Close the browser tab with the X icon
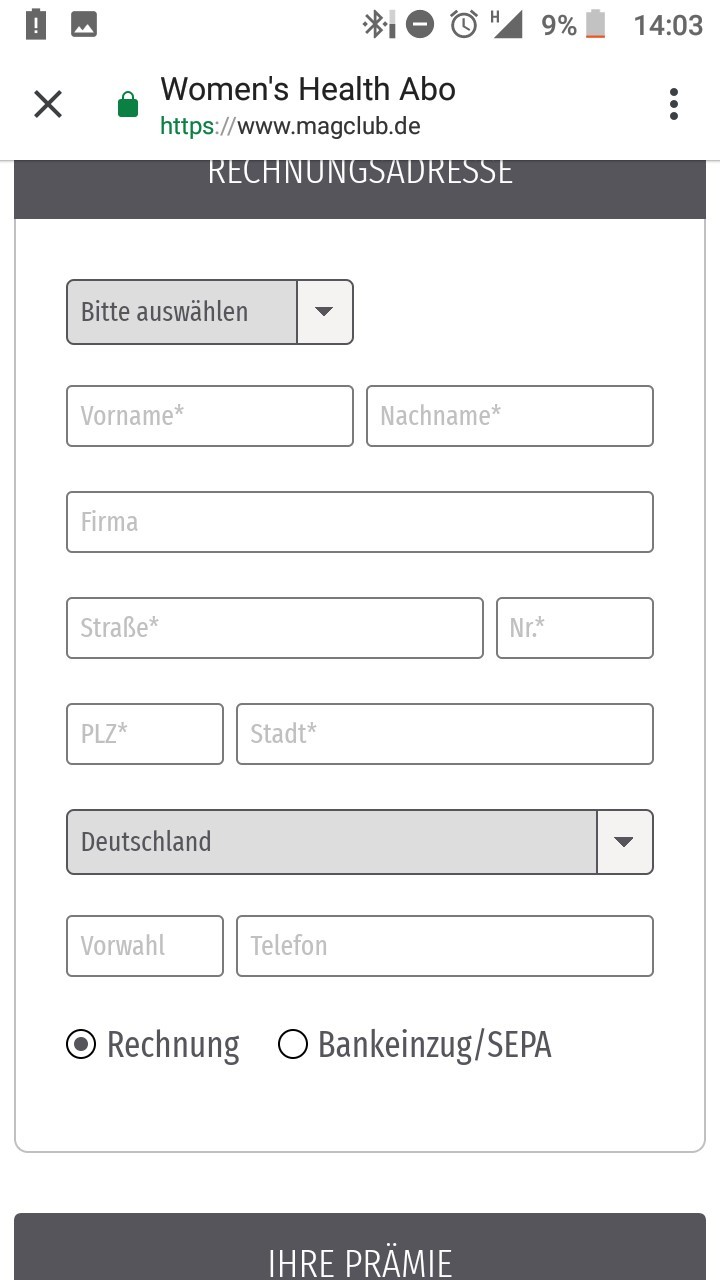720x1280 pixels. [48, 104]
